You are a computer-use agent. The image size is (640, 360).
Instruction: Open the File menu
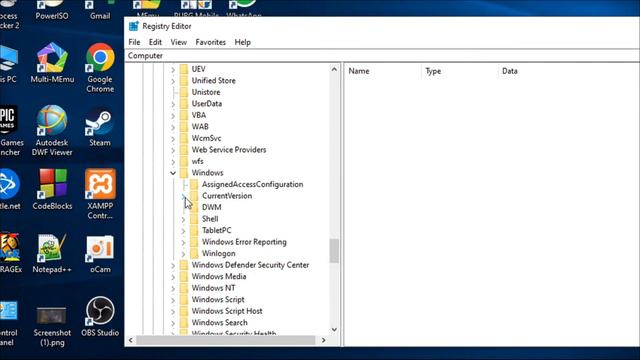[x=134, y=42]
